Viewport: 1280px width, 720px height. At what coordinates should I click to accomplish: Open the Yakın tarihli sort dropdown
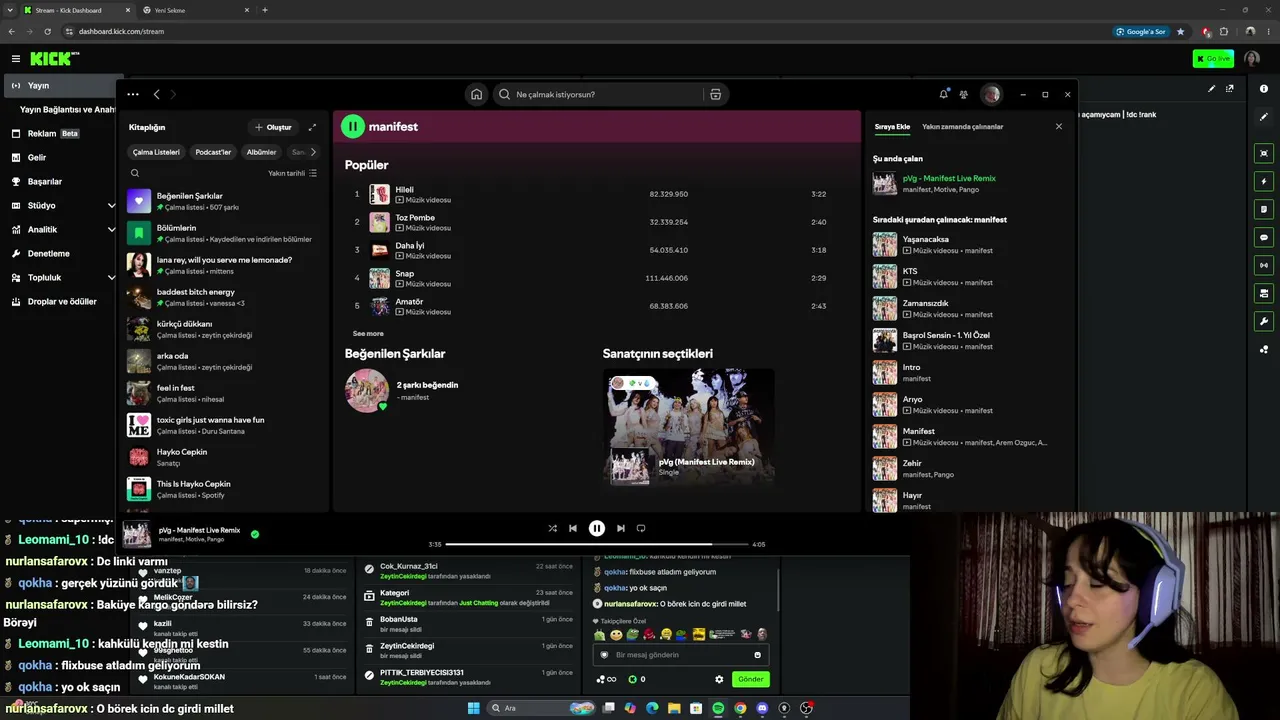(x=292, y=173)
